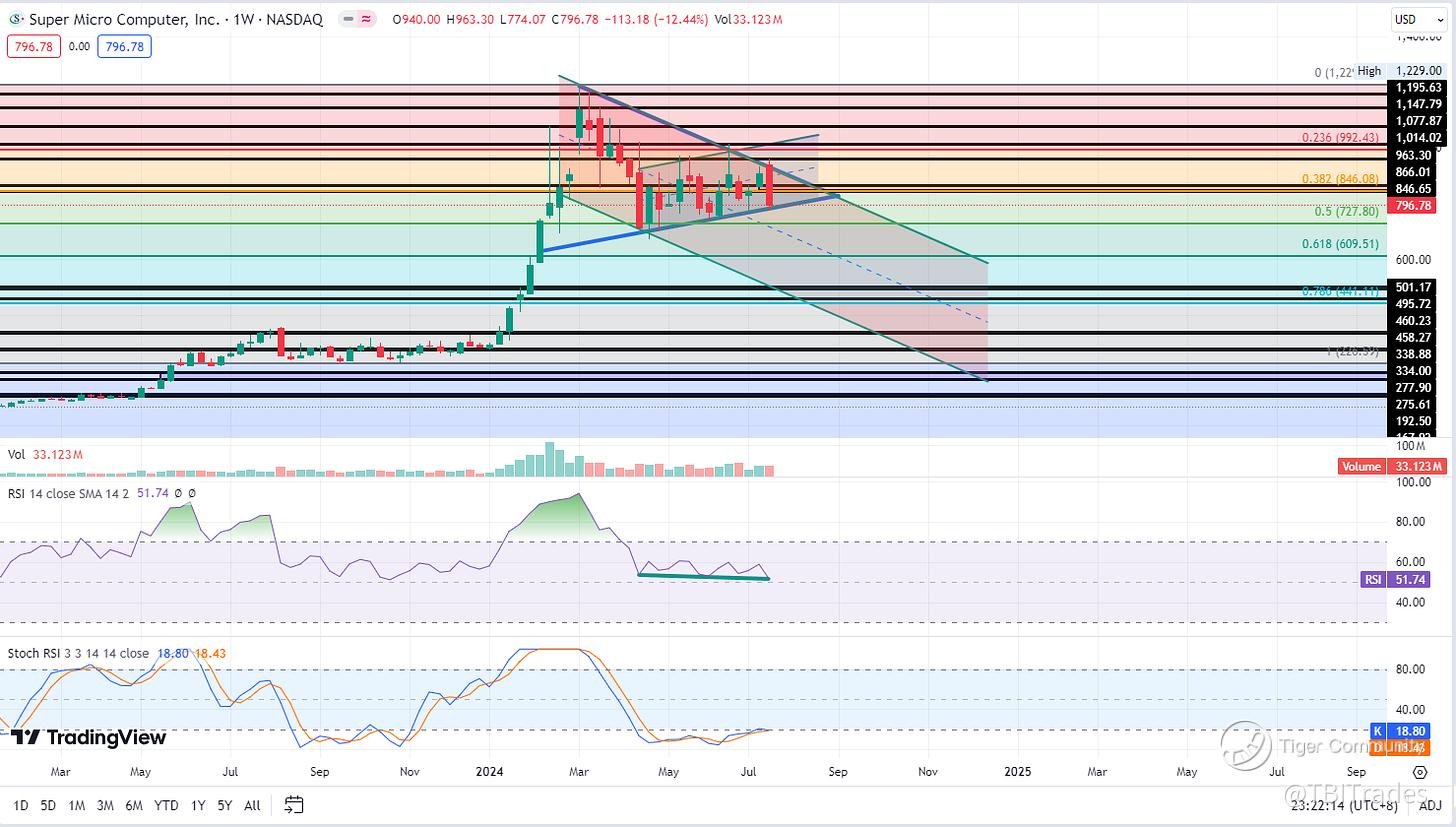1456x827 pixels.
Task: Click the Vol 33.123M indicator legend
Action: point(43,453)
